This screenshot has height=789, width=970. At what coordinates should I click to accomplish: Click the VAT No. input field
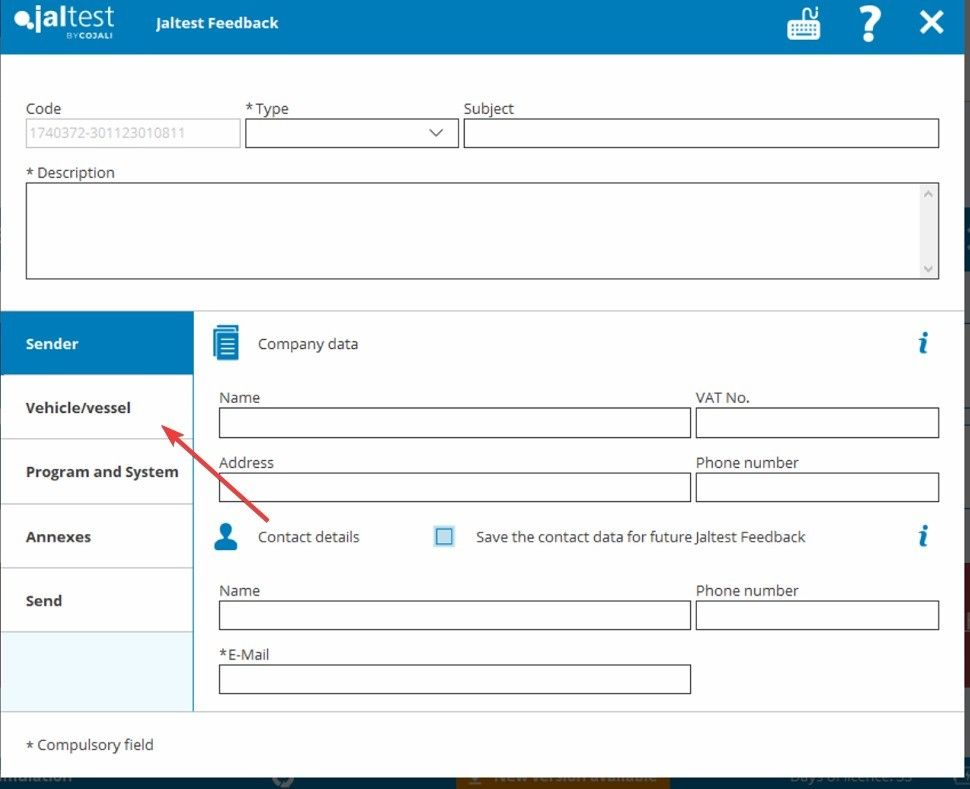817,423
